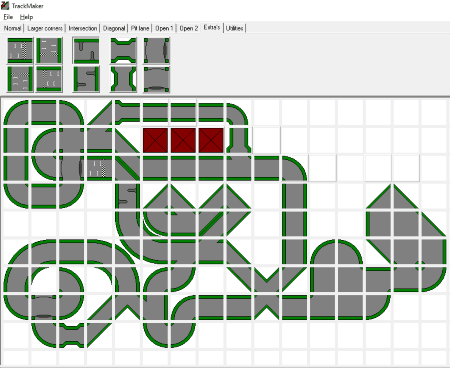The image size is (450, 368).
Task: Open the Intersection tab
Action: [83, 28]
